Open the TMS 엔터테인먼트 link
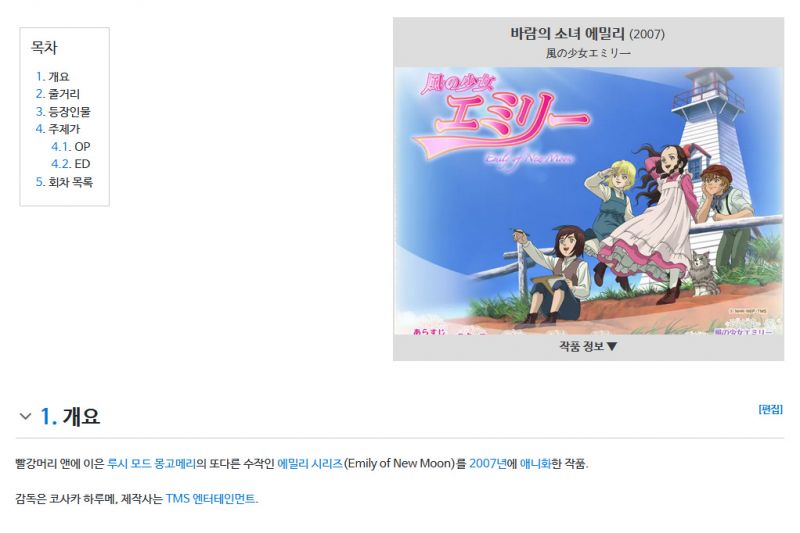Image resolution: width=800 pixels, height=533 pixels. (x=211, y=498)
